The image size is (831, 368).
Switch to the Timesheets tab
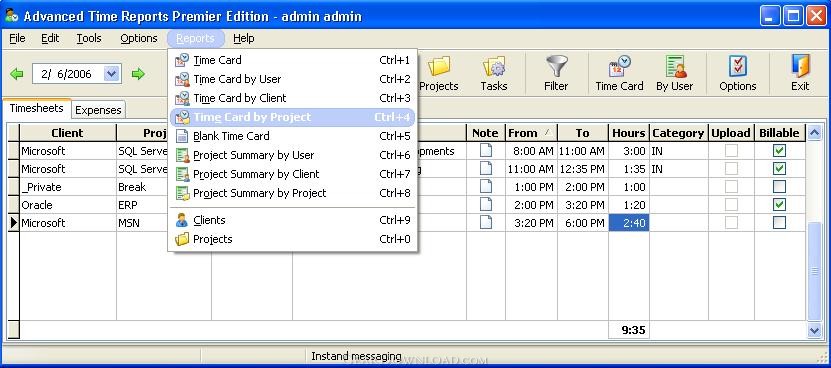click(x=37, y=108)
